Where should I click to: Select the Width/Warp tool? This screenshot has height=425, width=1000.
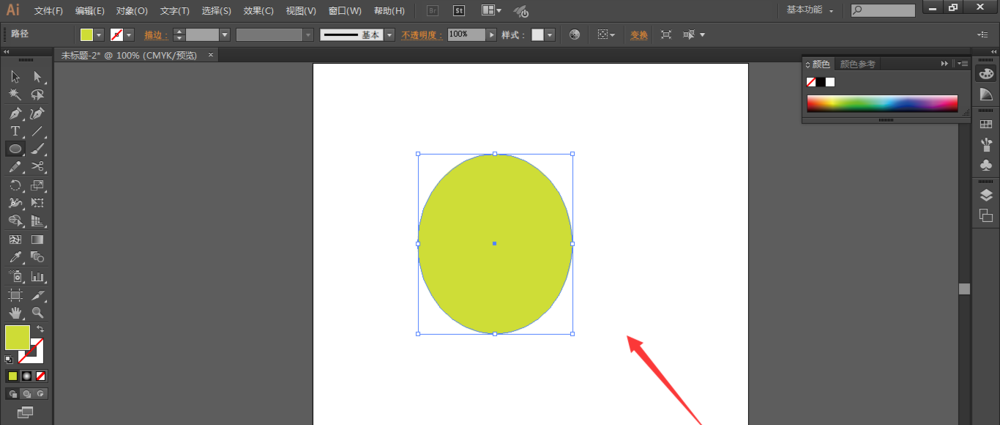(16, 203)
